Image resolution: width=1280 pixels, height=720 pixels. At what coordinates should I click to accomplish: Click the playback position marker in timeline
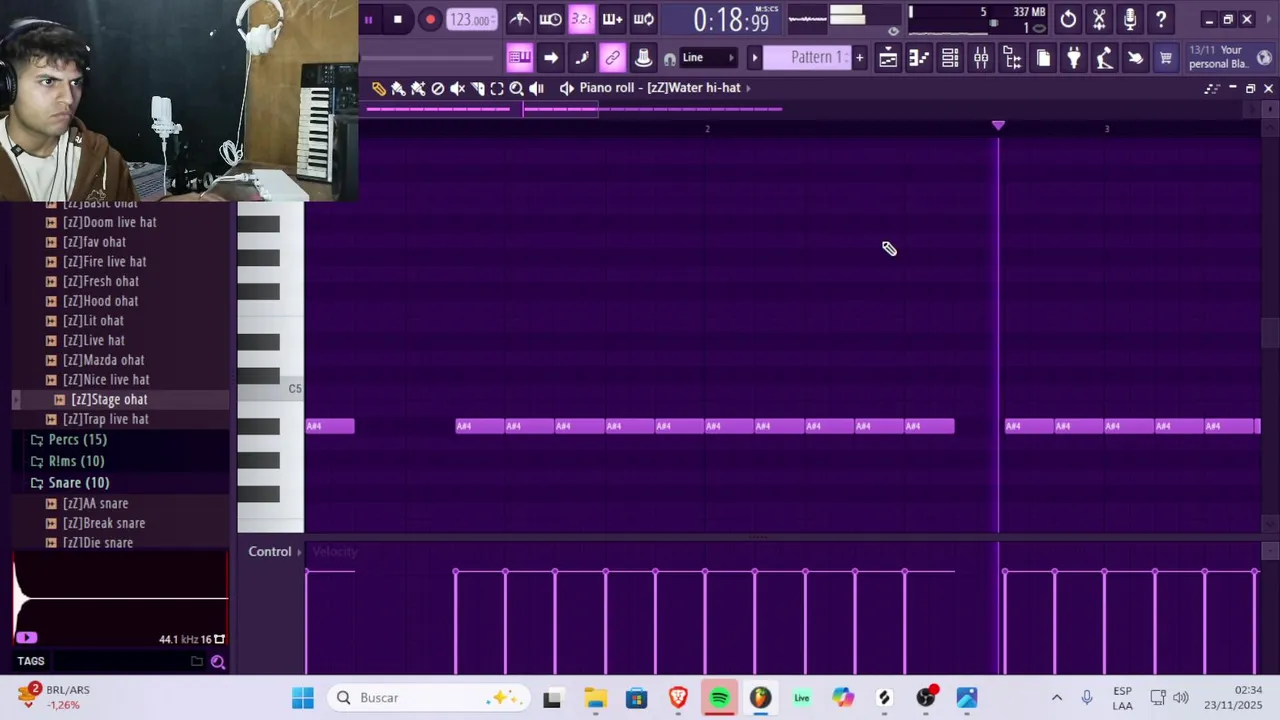998,126
